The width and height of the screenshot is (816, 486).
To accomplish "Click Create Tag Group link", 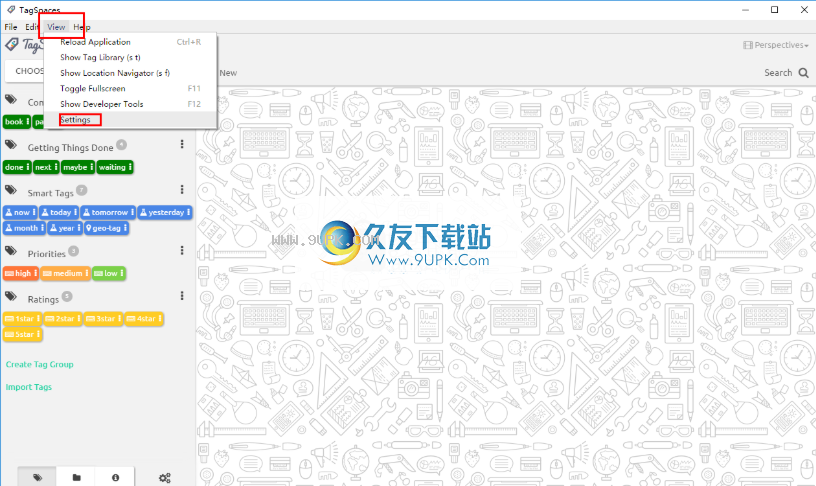I will pos(40,364).
